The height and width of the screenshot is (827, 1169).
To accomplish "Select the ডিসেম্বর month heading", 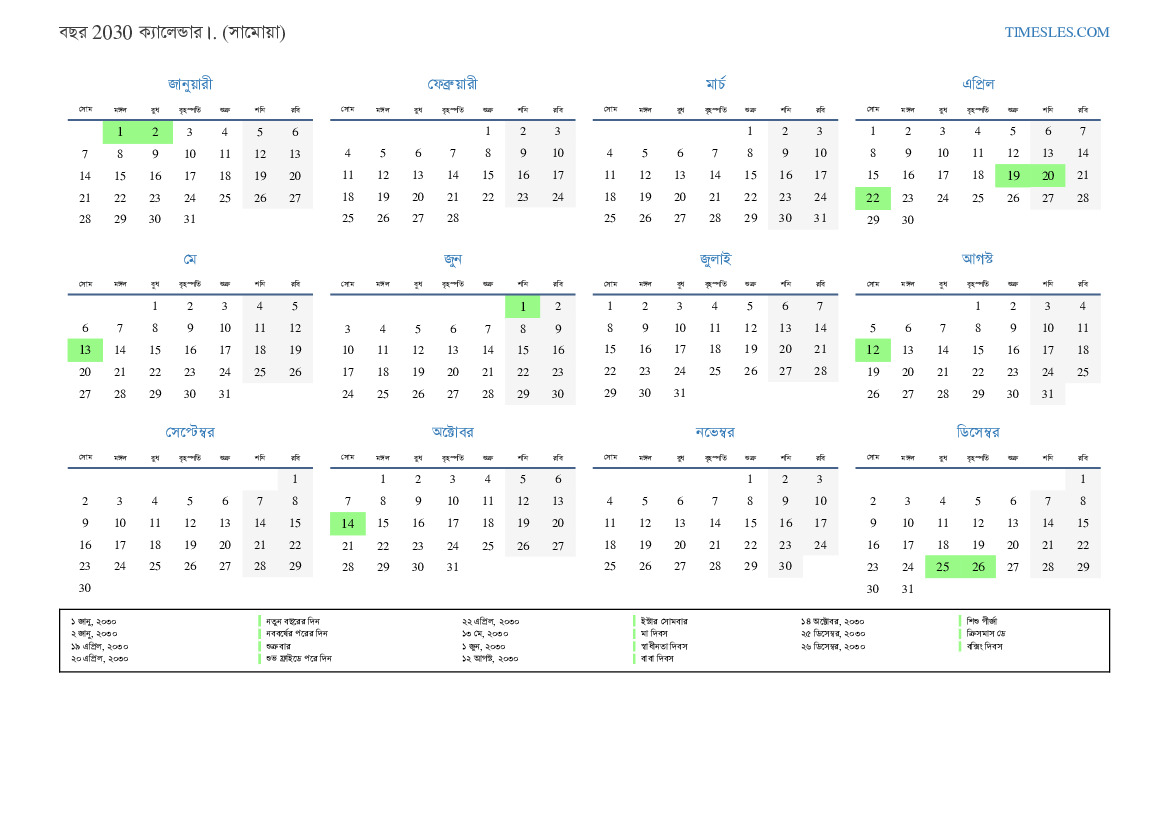I will (978, 433).
